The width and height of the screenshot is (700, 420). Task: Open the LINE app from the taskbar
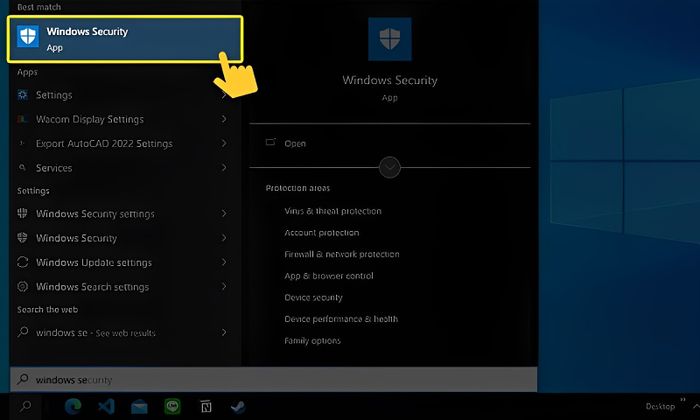172,407
